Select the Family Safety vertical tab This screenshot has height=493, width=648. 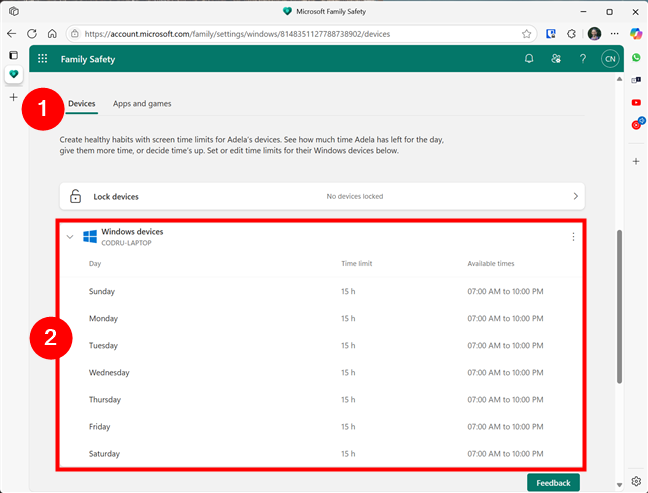(14, 74)
